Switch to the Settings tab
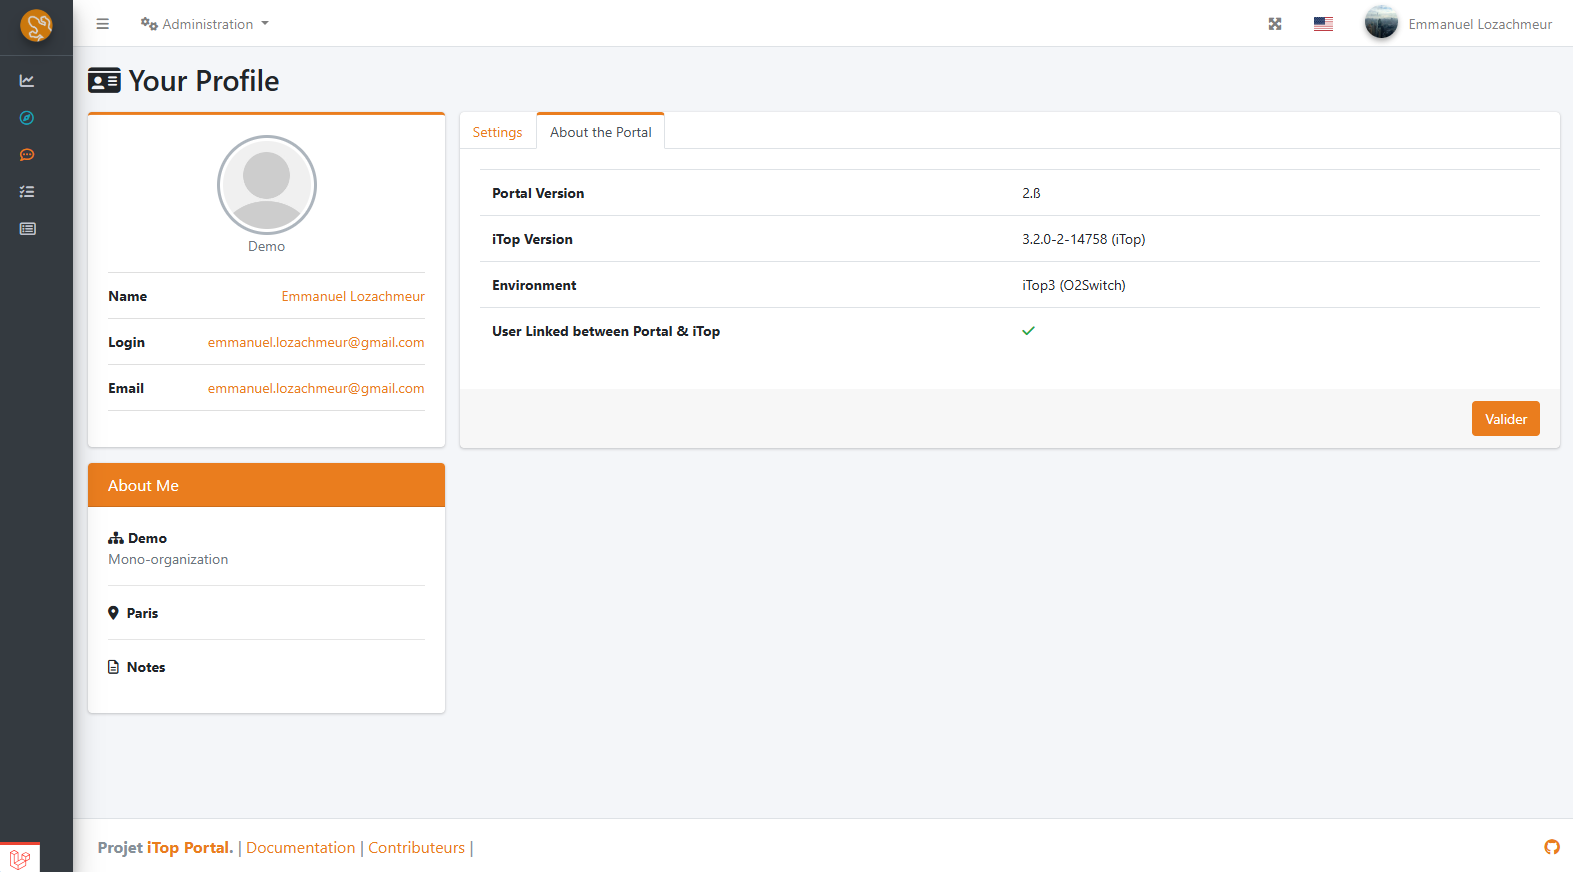This screenshot has width=1573, height=872. pyautogui.click(x=497, y=132)
